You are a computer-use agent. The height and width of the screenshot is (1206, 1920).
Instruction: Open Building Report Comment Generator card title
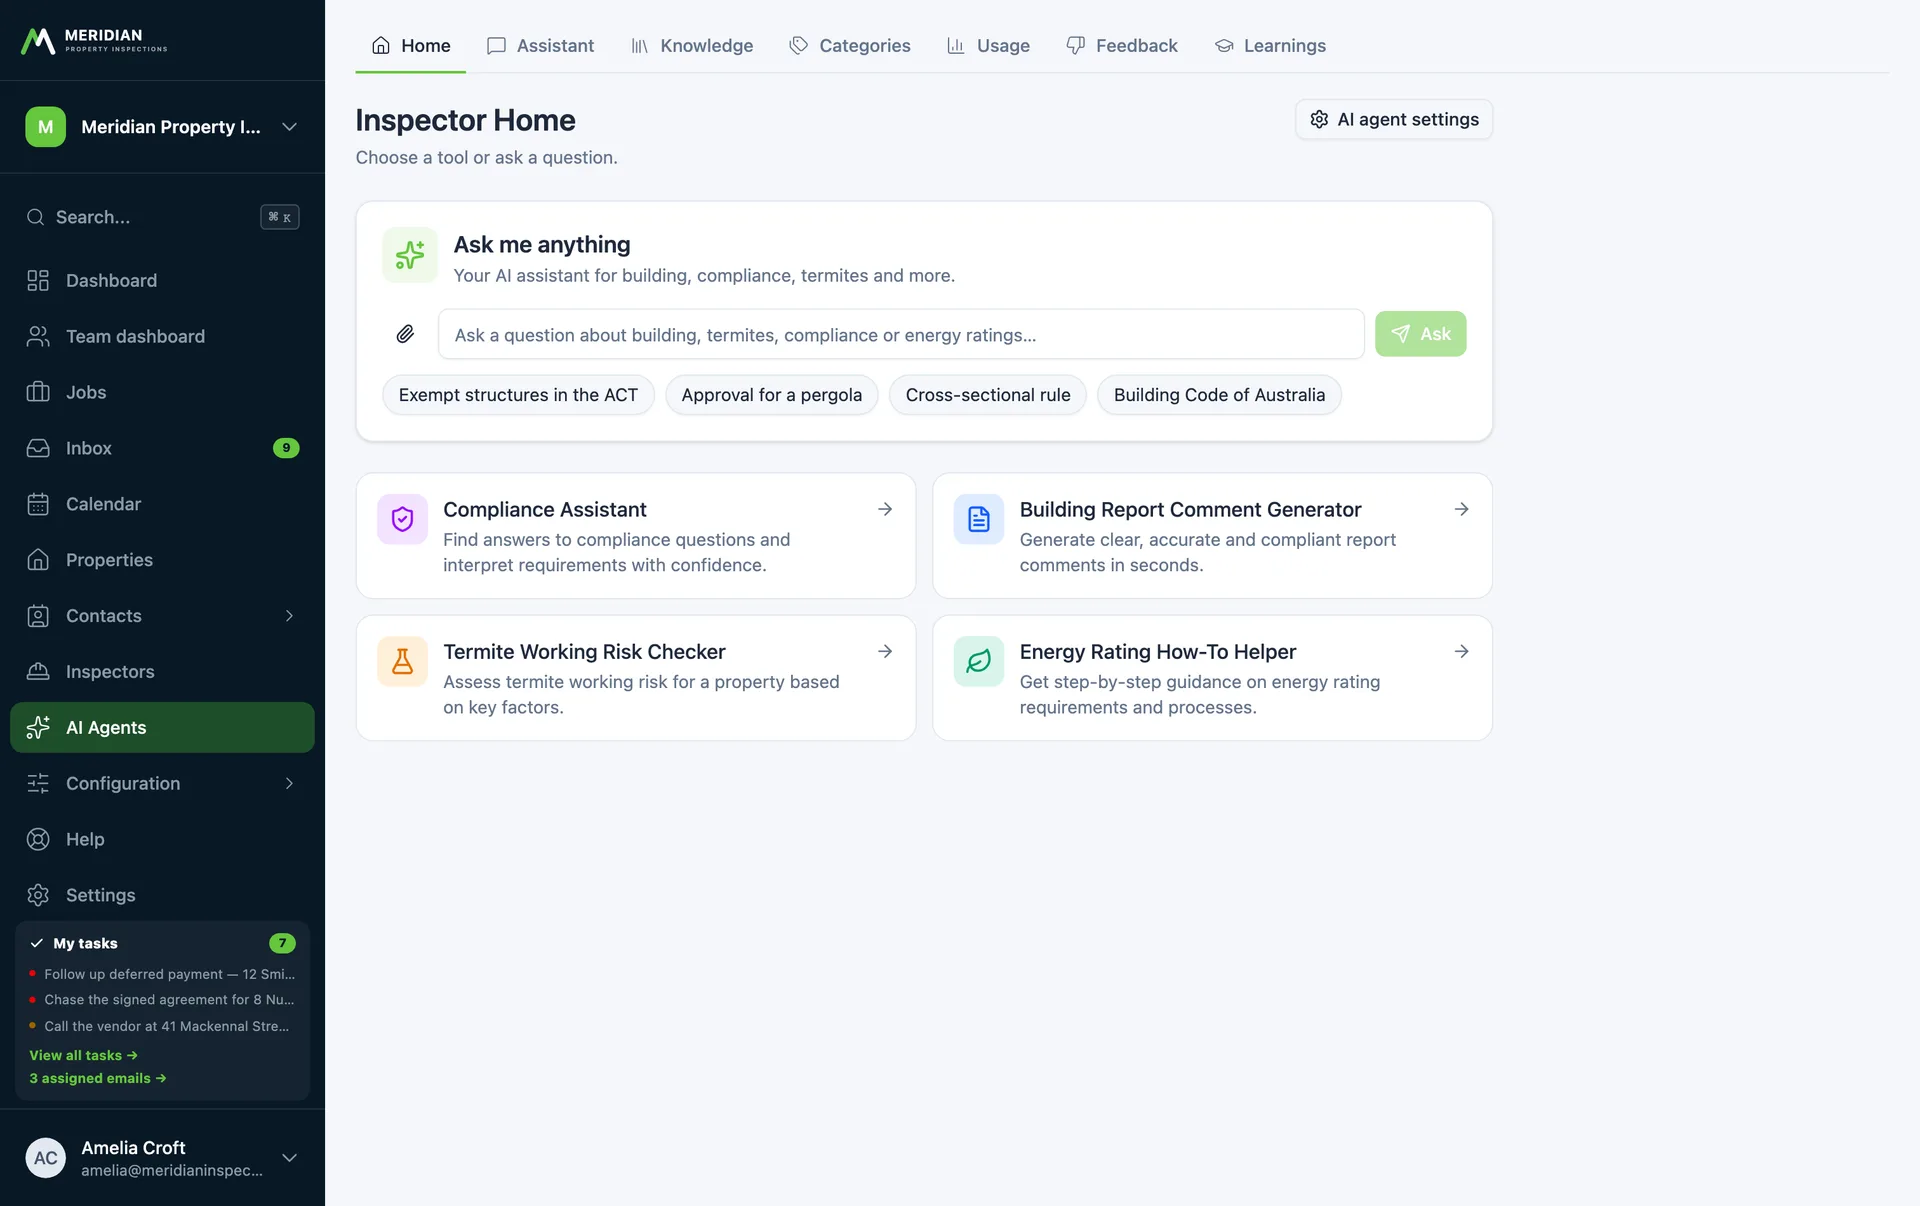pos(1190,510)
